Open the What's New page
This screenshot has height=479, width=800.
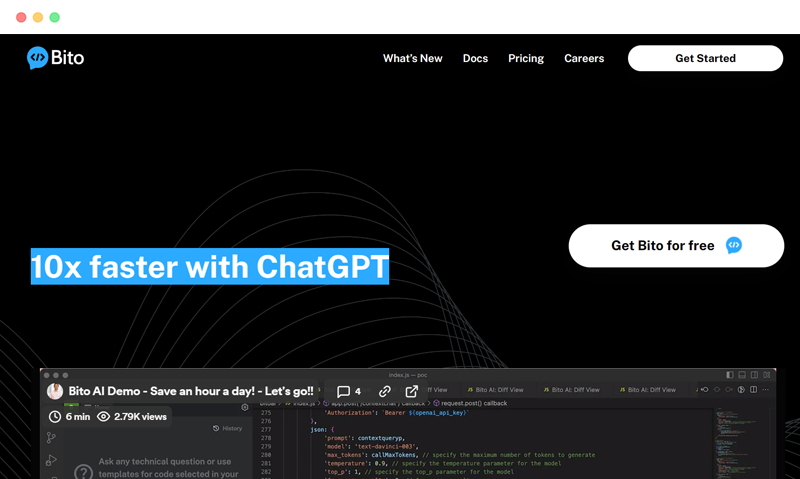412,58
